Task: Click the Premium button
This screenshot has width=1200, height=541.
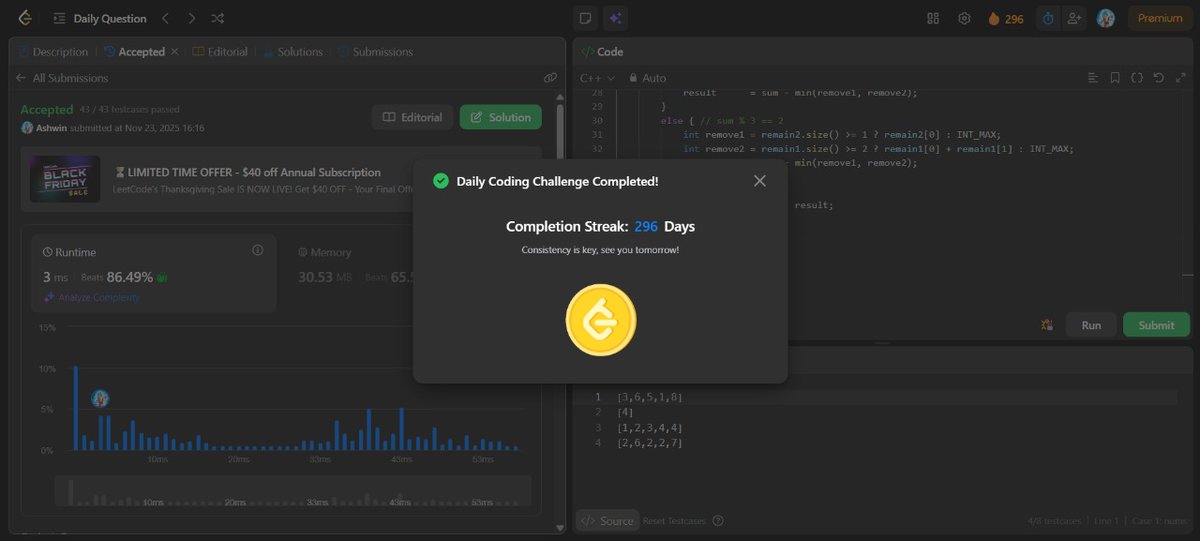Action: (1160, 18)
